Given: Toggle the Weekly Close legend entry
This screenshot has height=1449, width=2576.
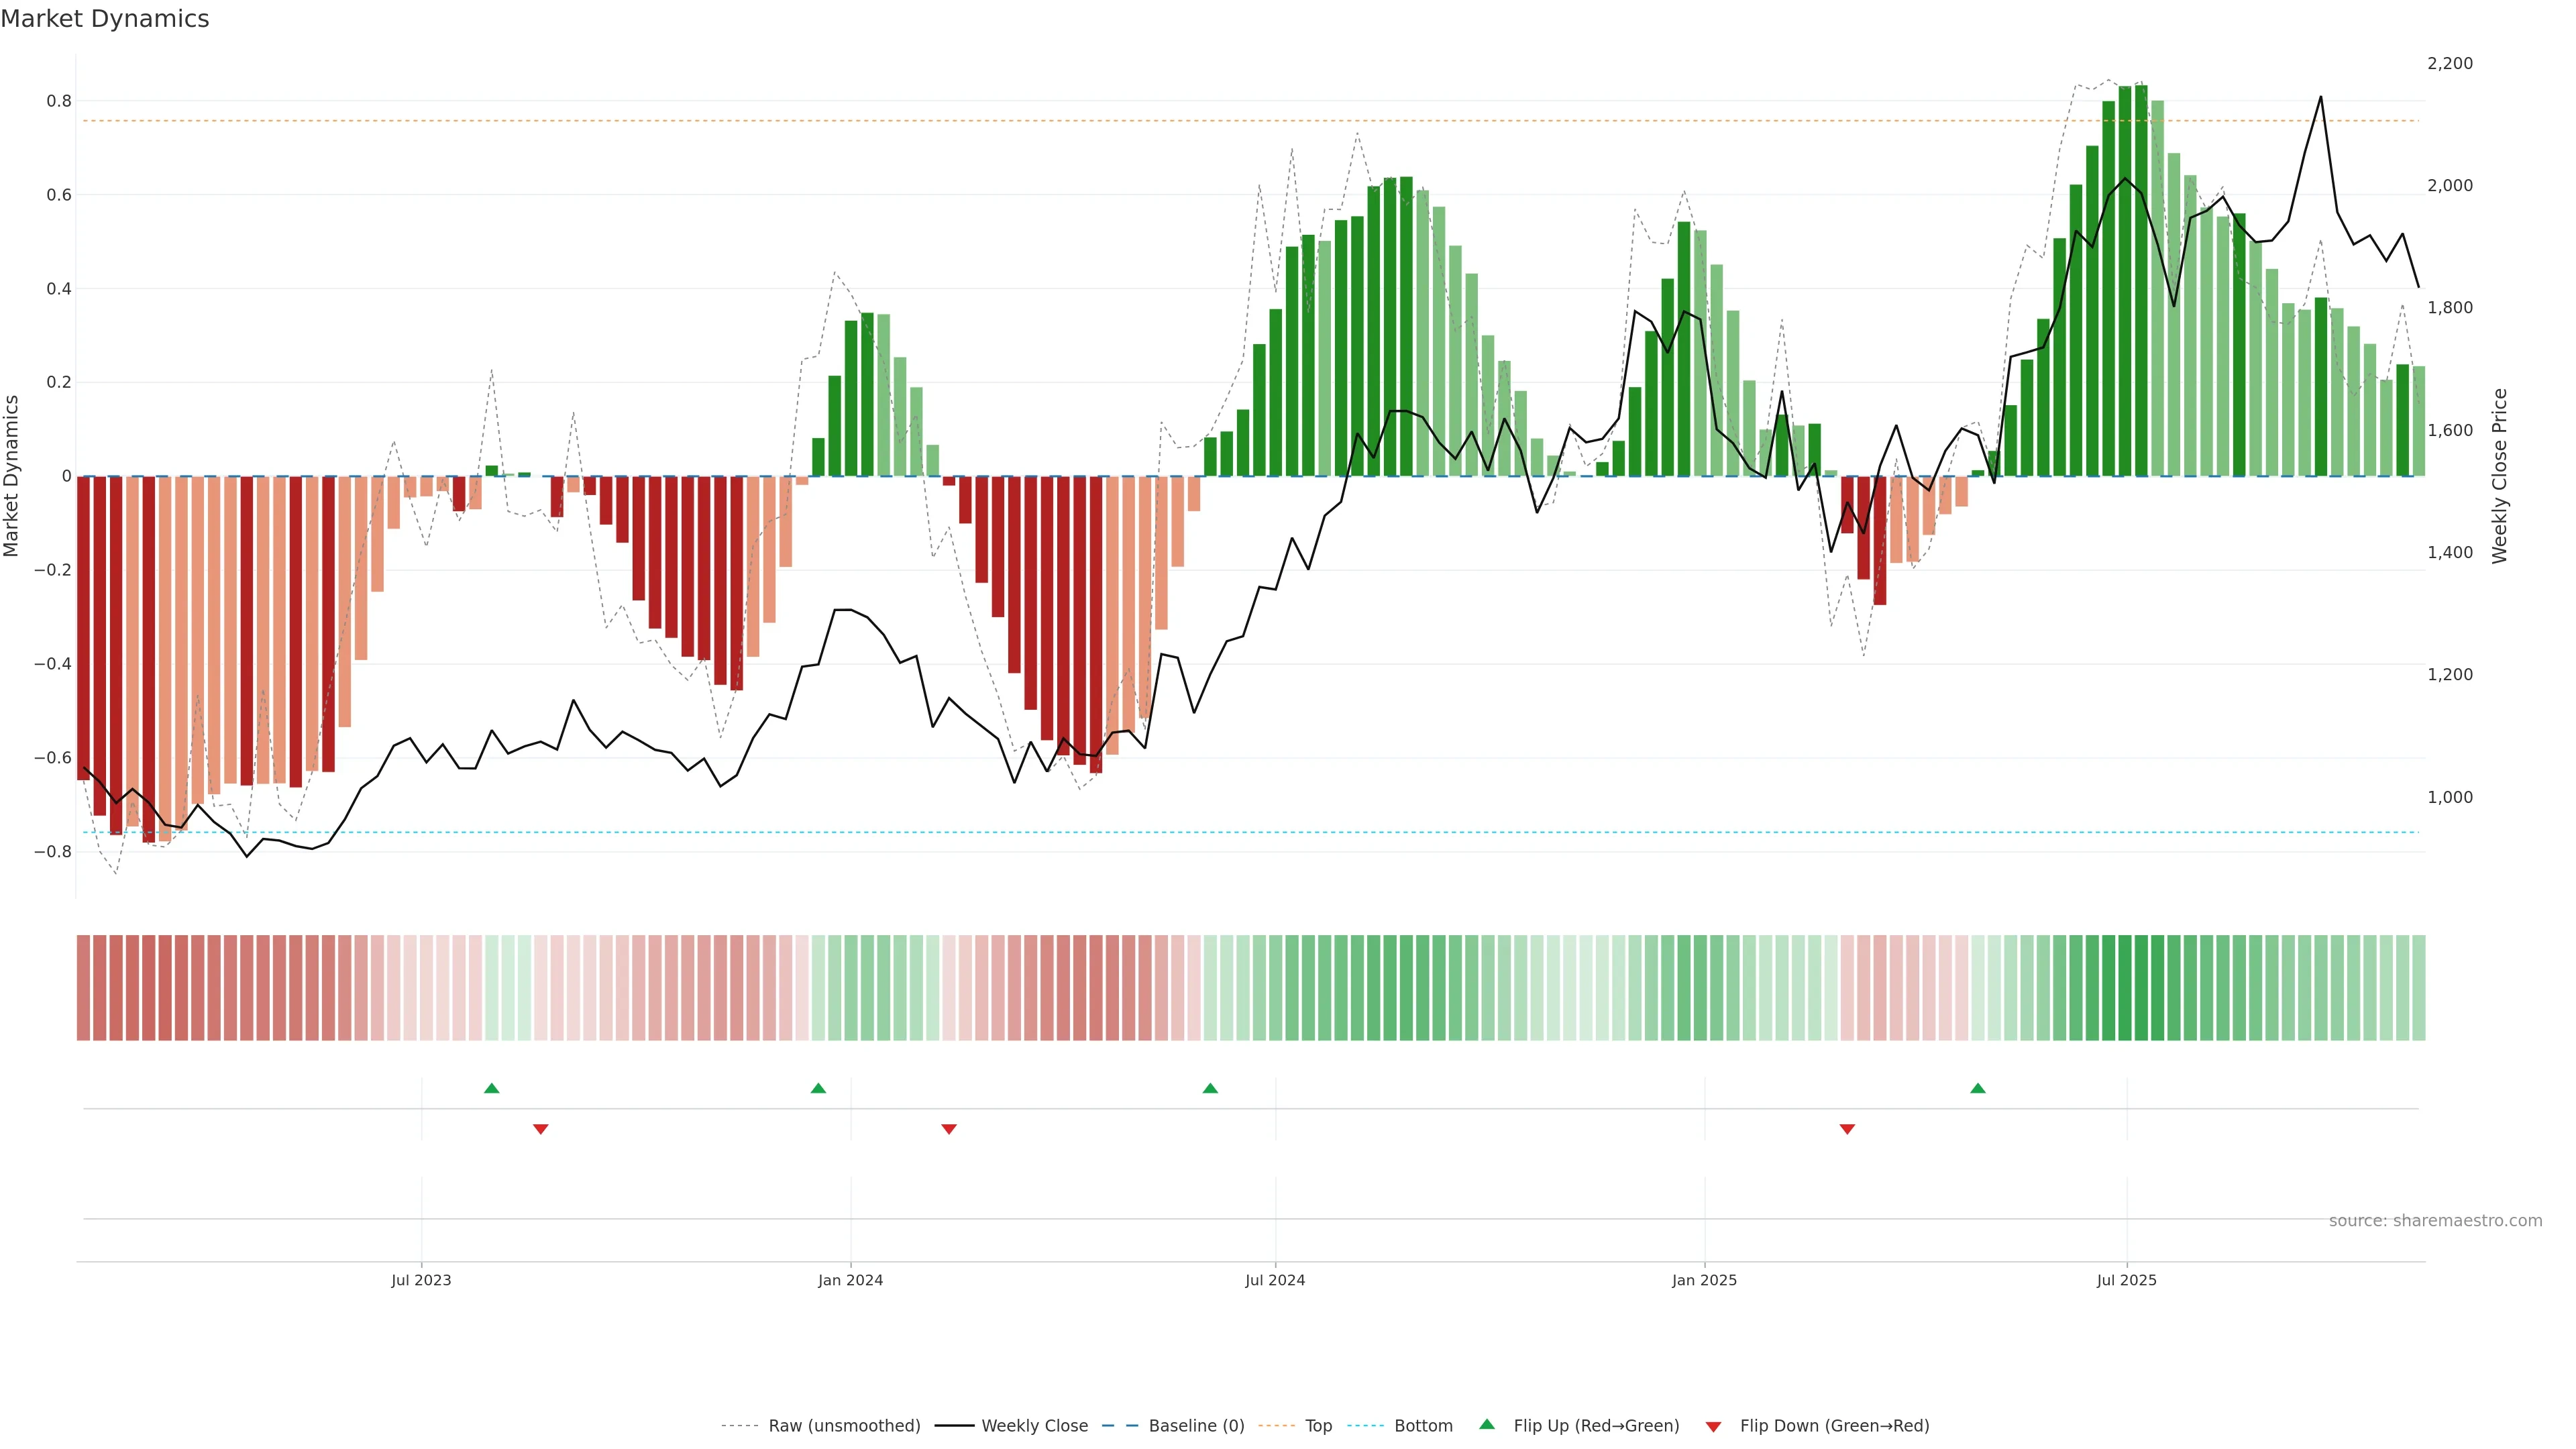Looking at the screenshot, I should pos(1034,1425).
